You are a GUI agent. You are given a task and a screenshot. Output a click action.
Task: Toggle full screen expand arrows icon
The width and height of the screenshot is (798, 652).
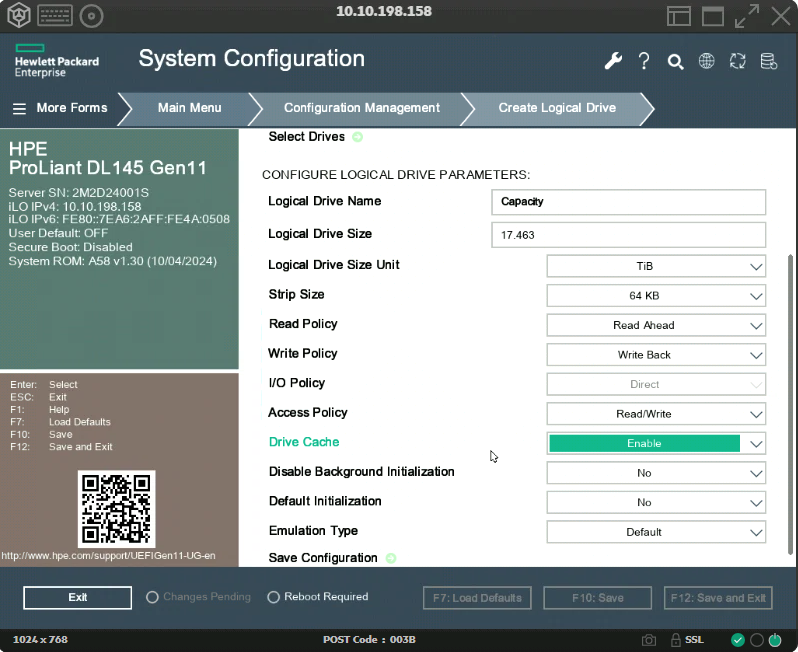[x=747, y=16]
